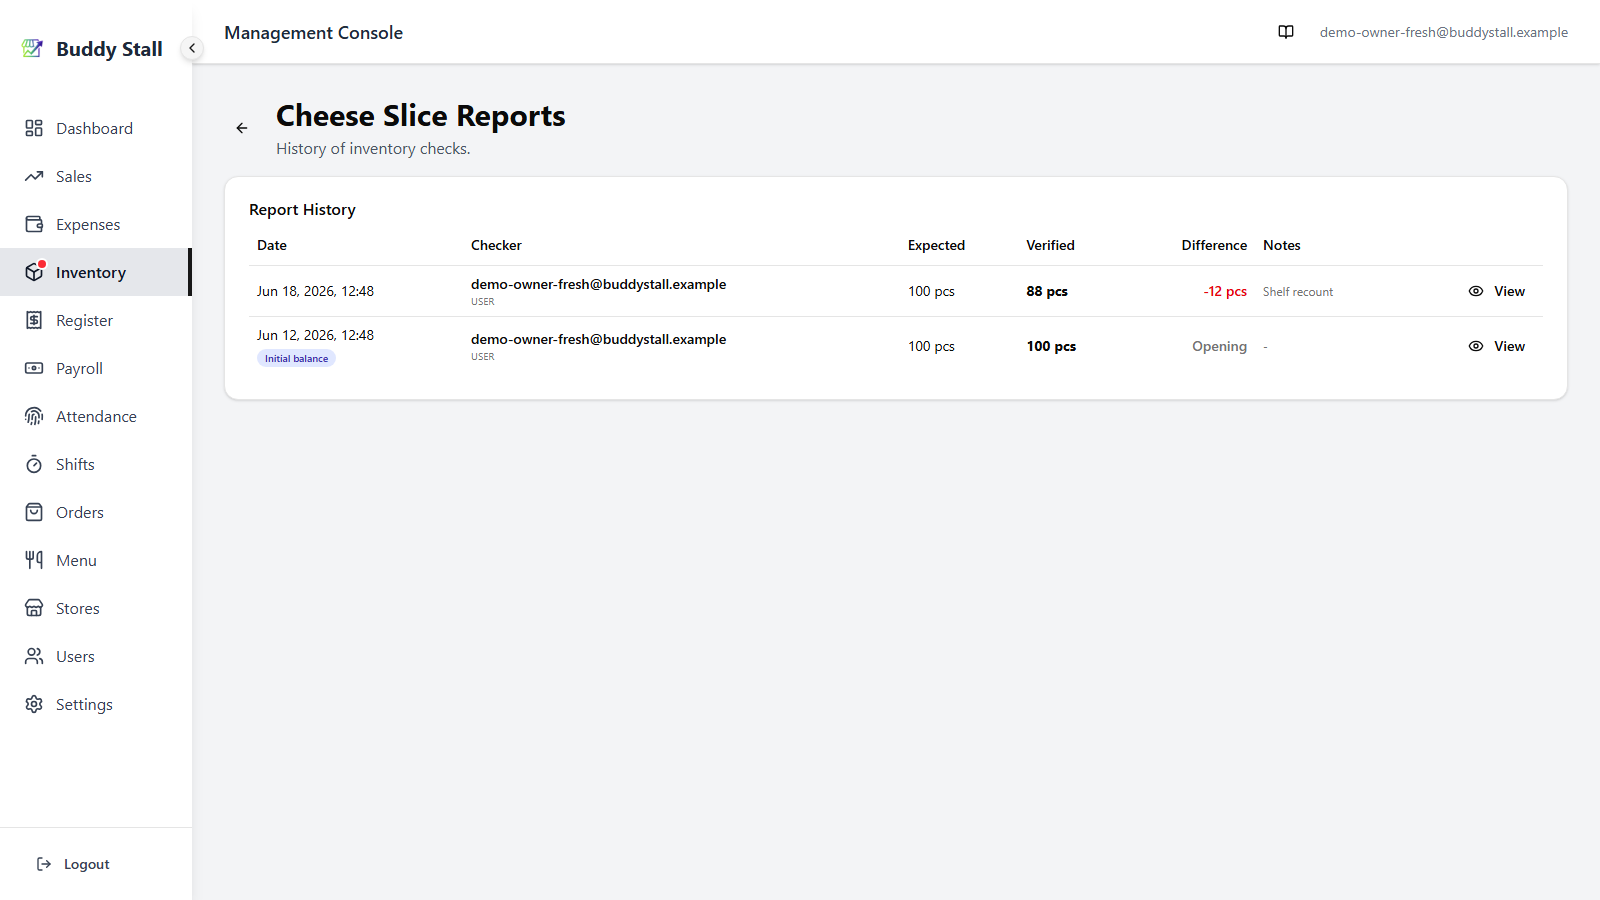Click the Initial balance badge
The width and height of the screenshot is (1600, 900).
tap(296, 358)
